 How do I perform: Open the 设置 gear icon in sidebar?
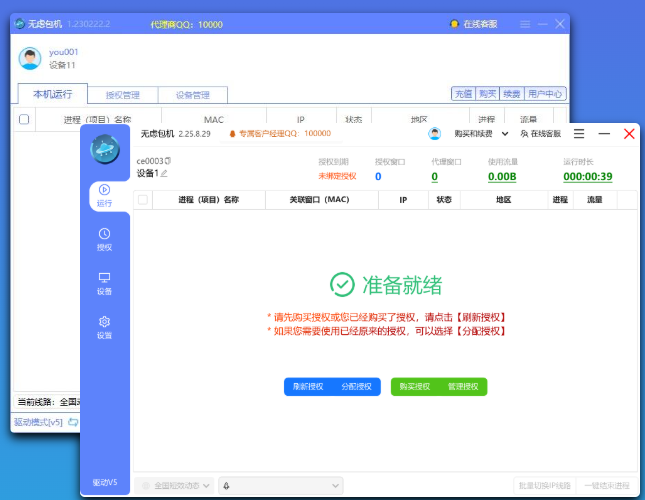click(x=104, y=322)
